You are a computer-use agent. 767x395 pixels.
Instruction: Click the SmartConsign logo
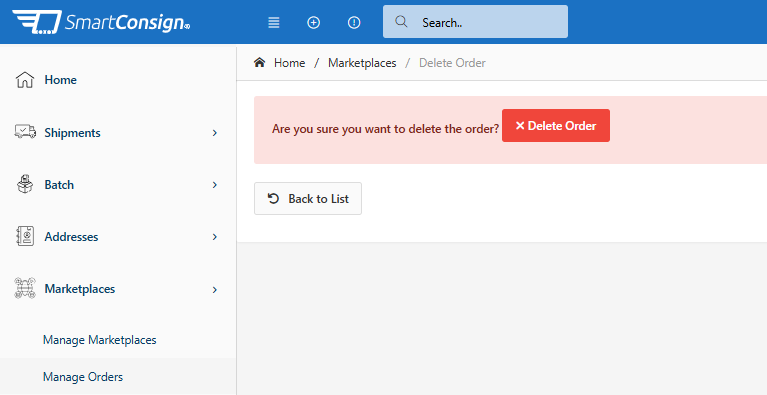(x=101, y=22)
